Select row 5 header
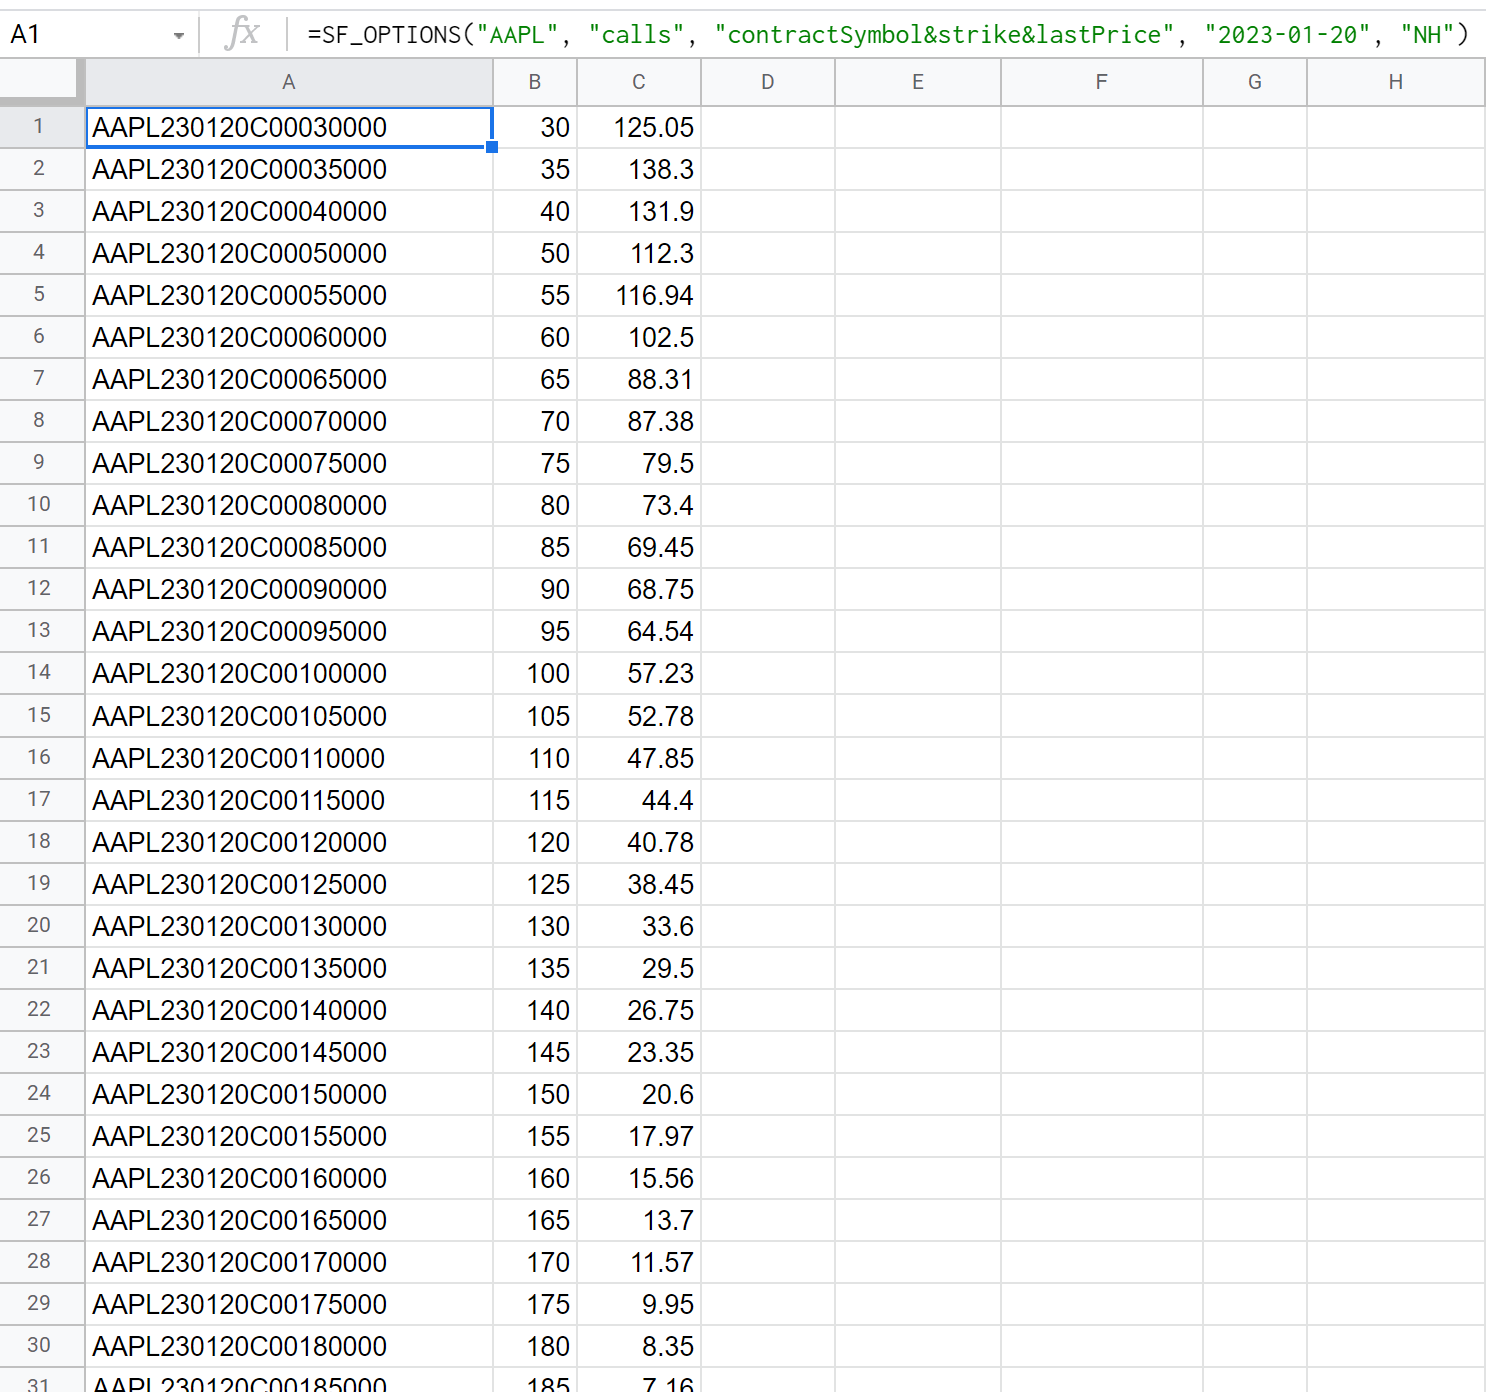The width and height of the screenshot is (1486, 1392). 40,295
